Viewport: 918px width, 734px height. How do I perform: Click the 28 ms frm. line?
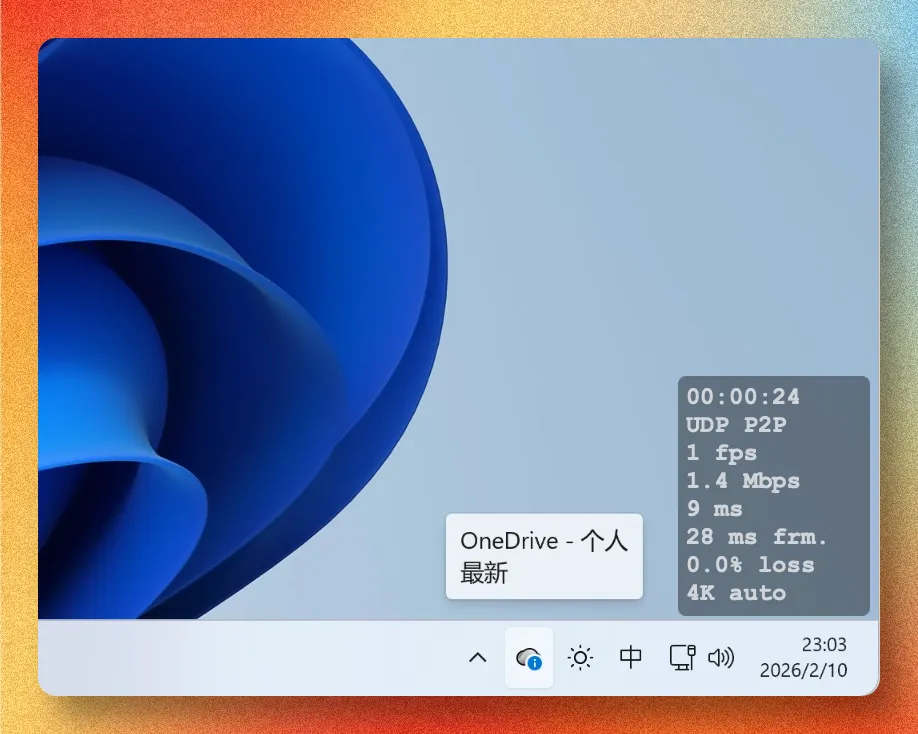click(x=756, y=537)
